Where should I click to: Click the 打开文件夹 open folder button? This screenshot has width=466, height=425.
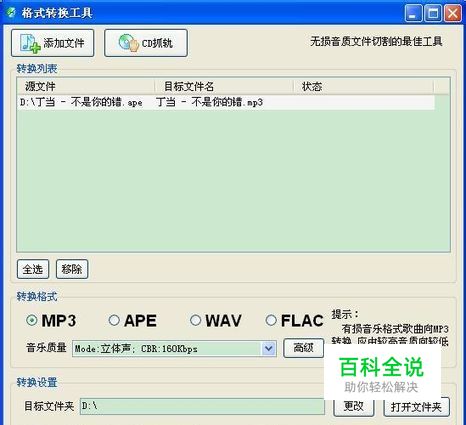[416, 407]
